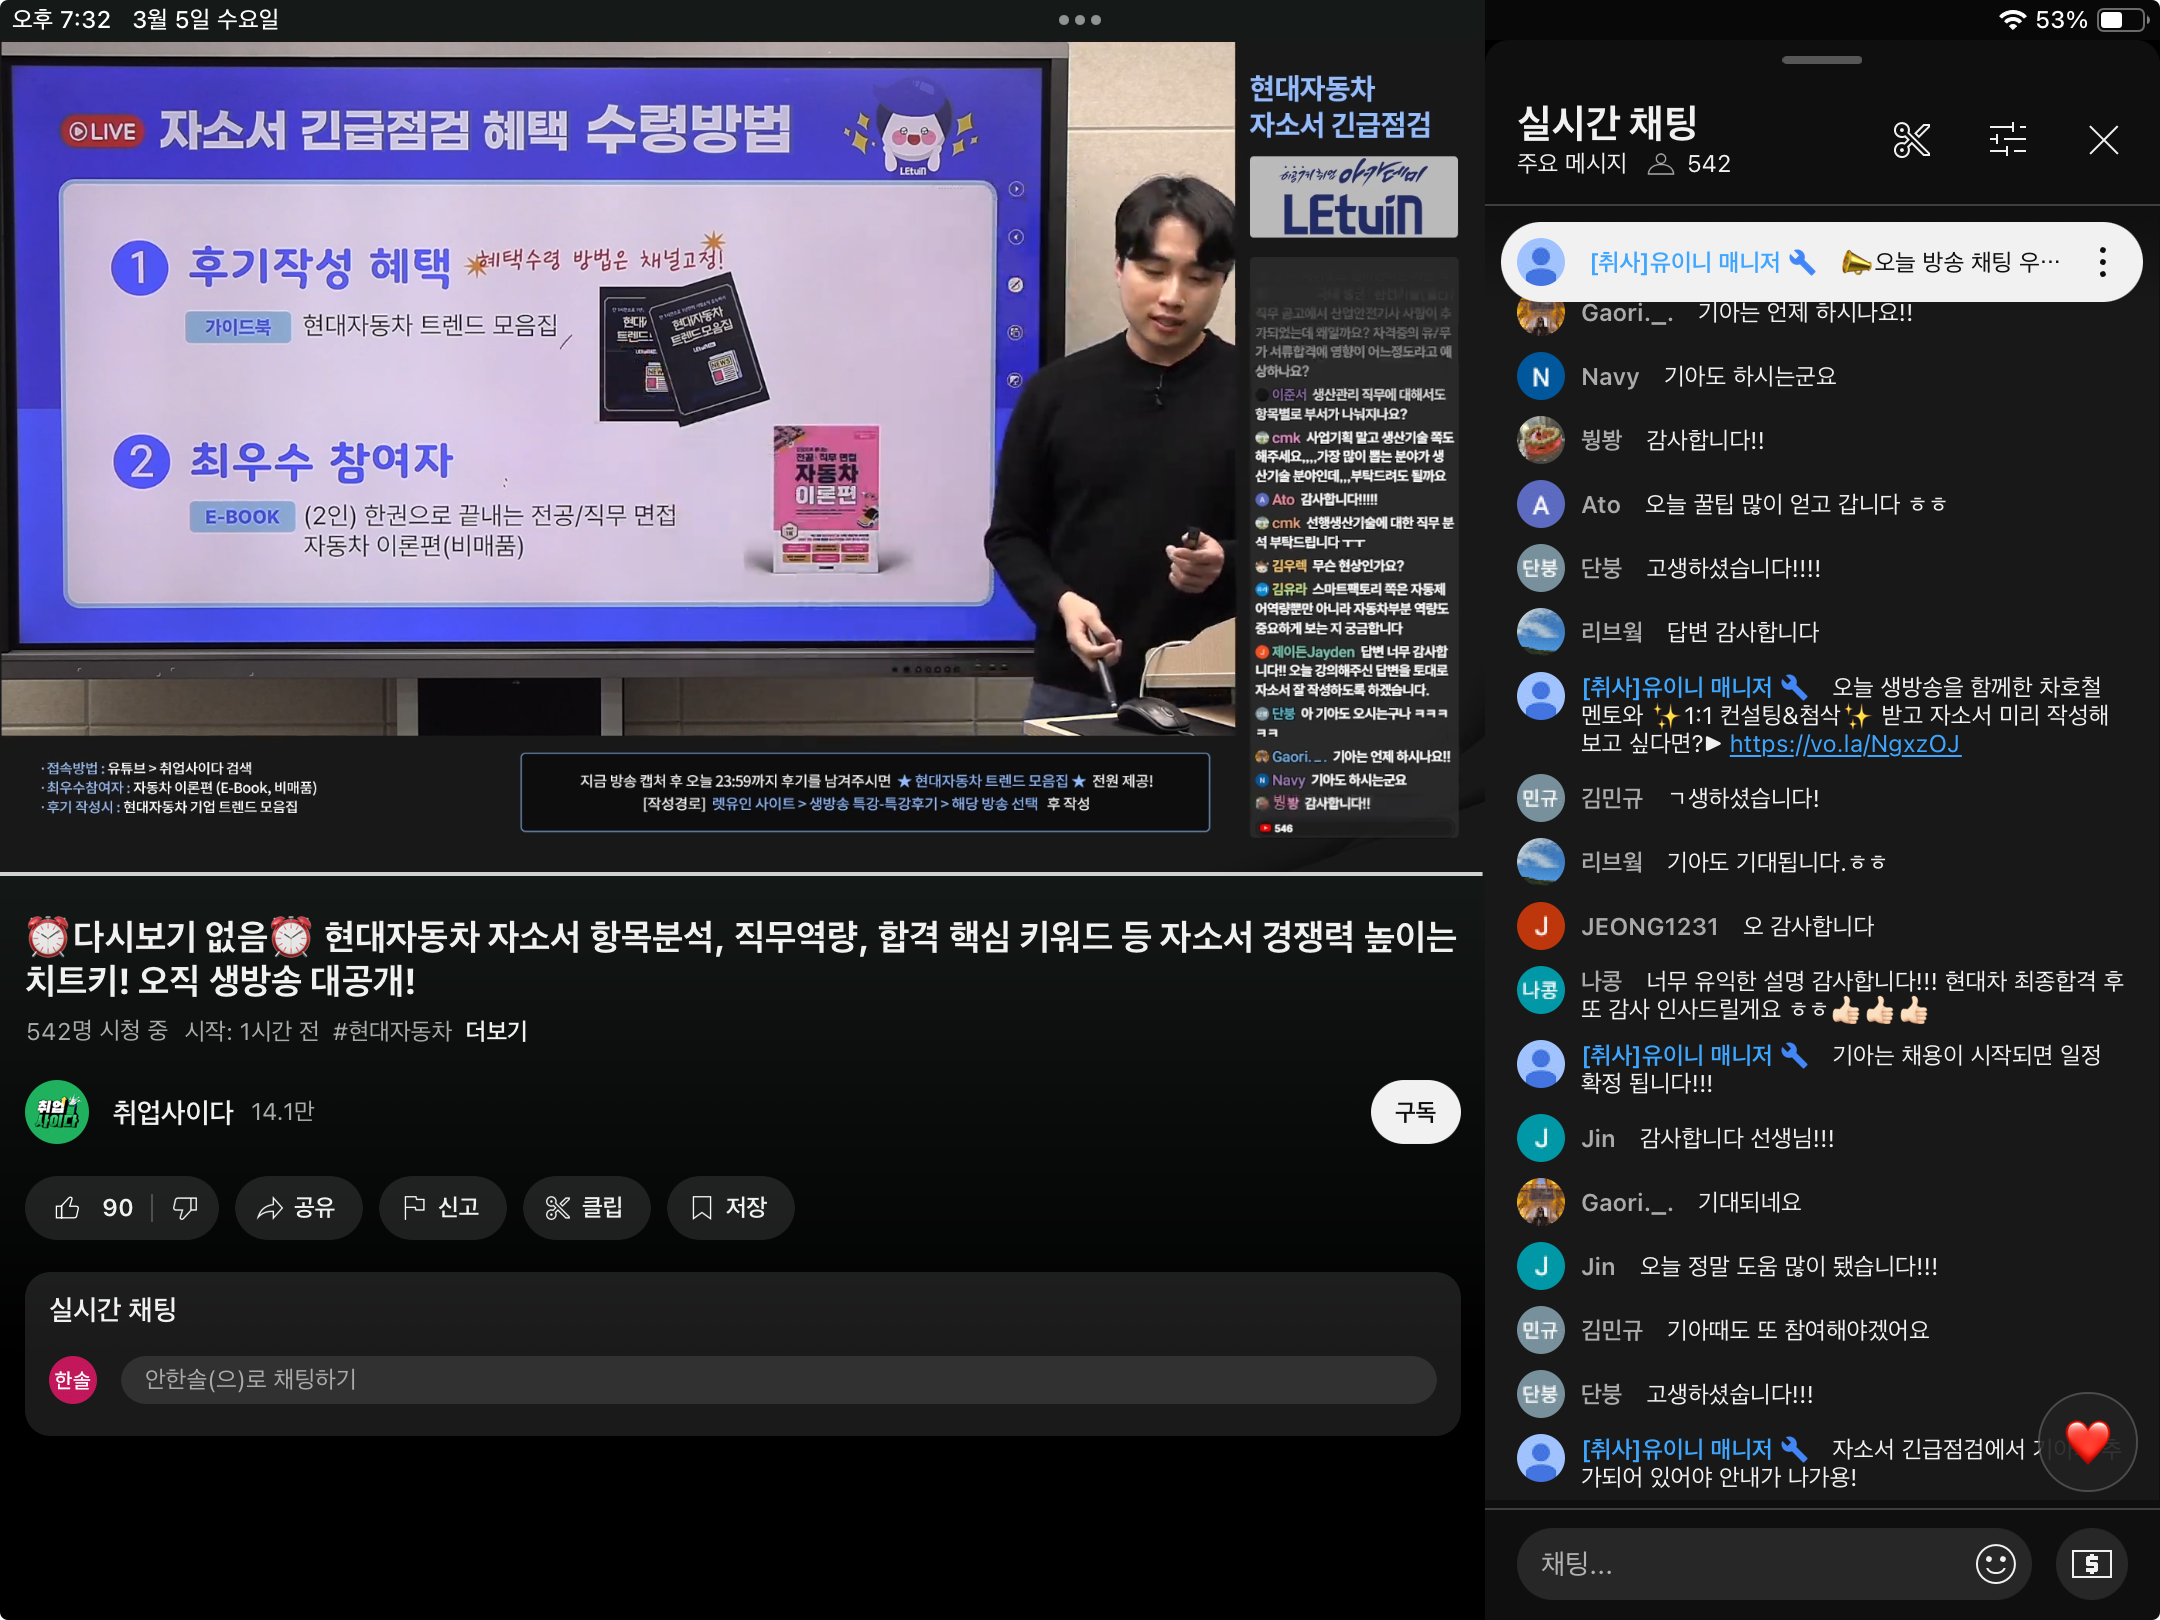The height and width of the screenshot is (1620, 2160).
Task: Tap the viewer count icon beside 542
Action: (x=1661, y=164)
